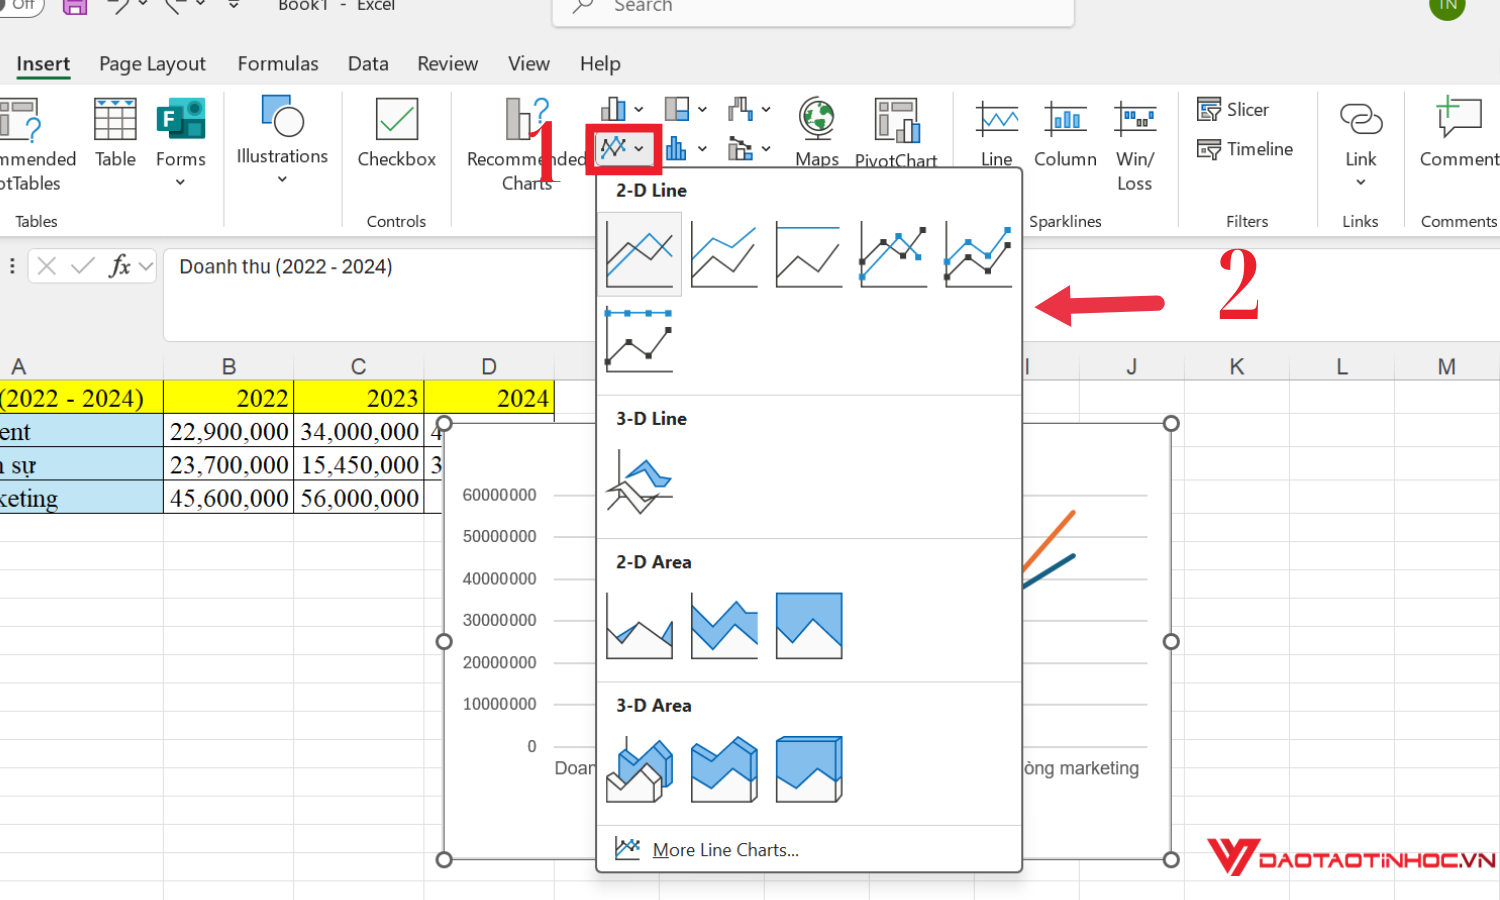Click the Insert Statistic Chart icon

pos(677,149)
